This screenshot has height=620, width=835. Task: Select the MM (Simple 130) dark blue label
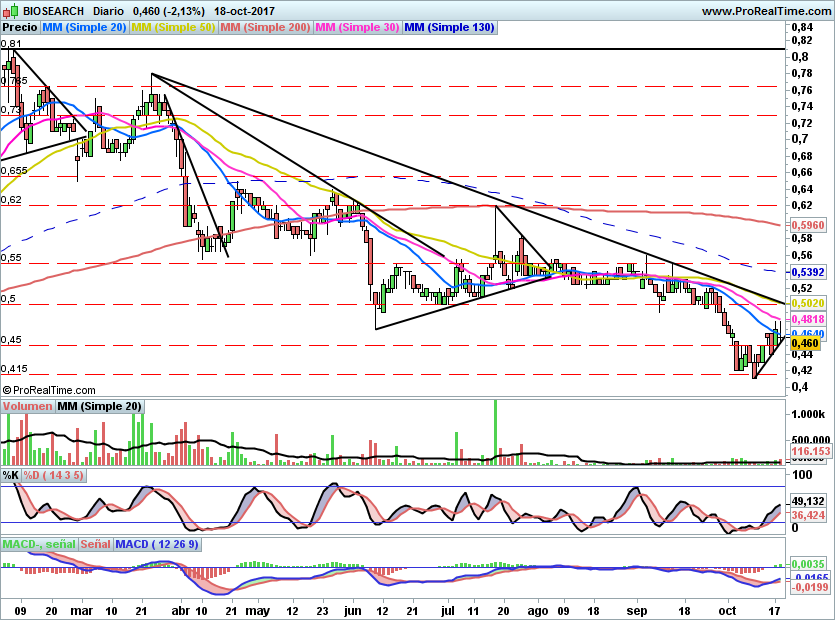(449, 27)
